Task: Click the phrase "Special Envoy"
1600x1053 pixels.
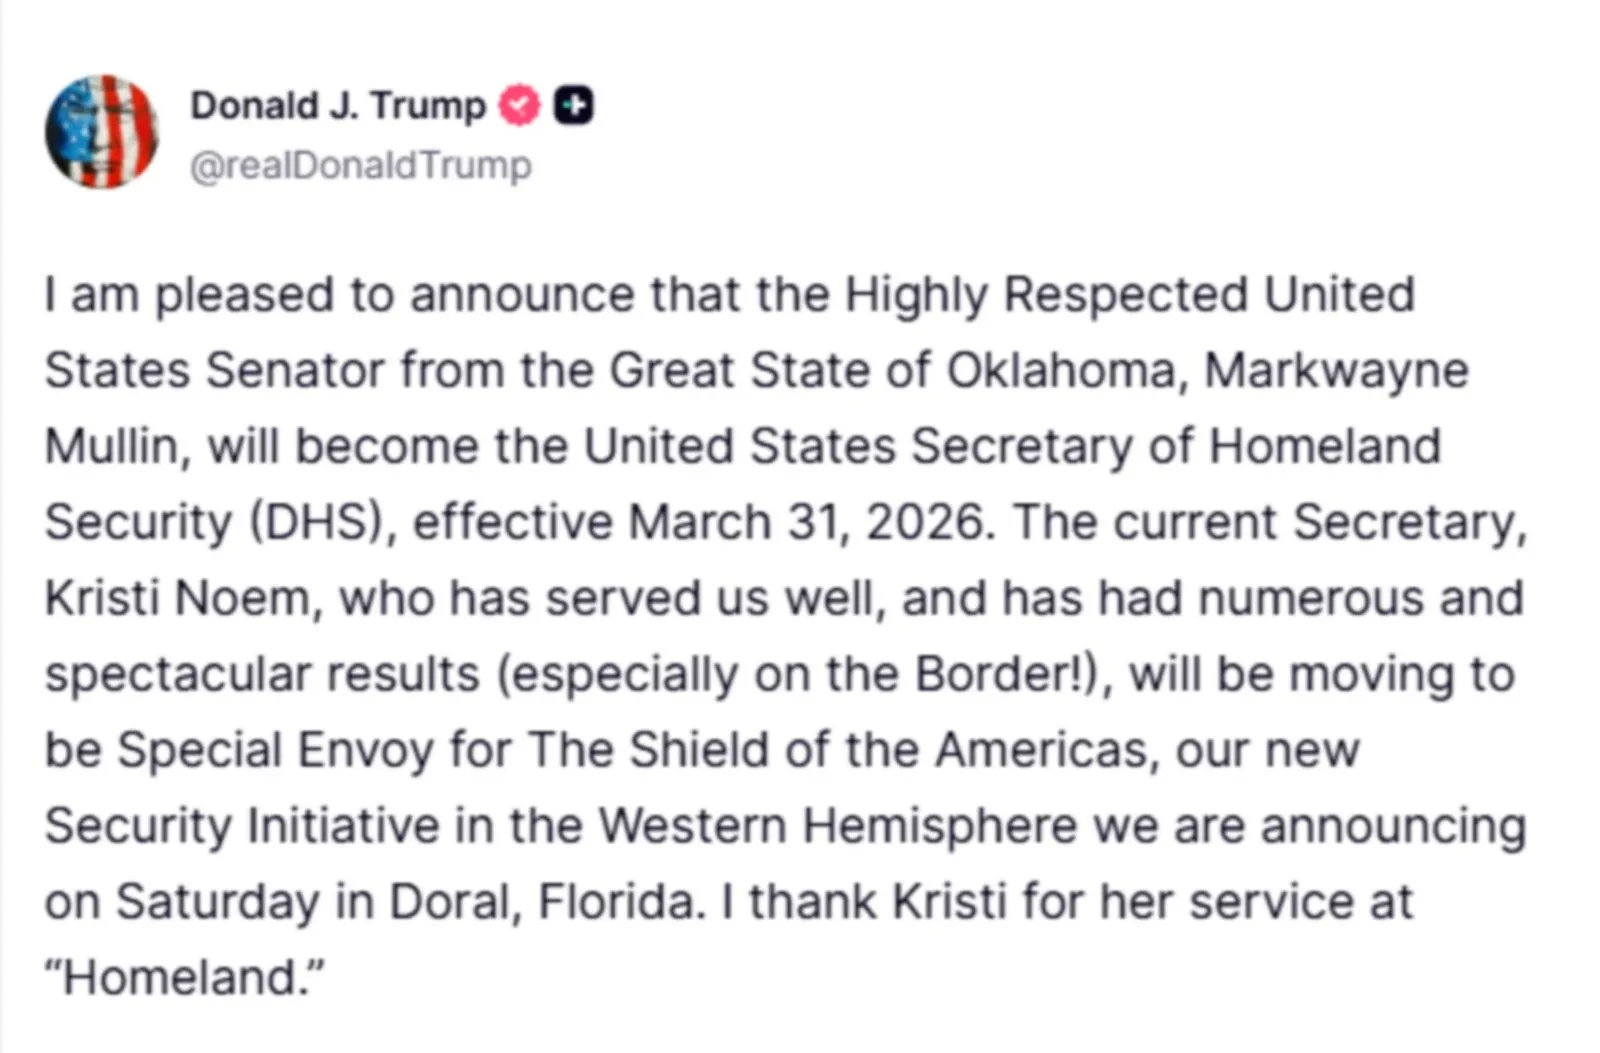Action: tap(275, 750)
